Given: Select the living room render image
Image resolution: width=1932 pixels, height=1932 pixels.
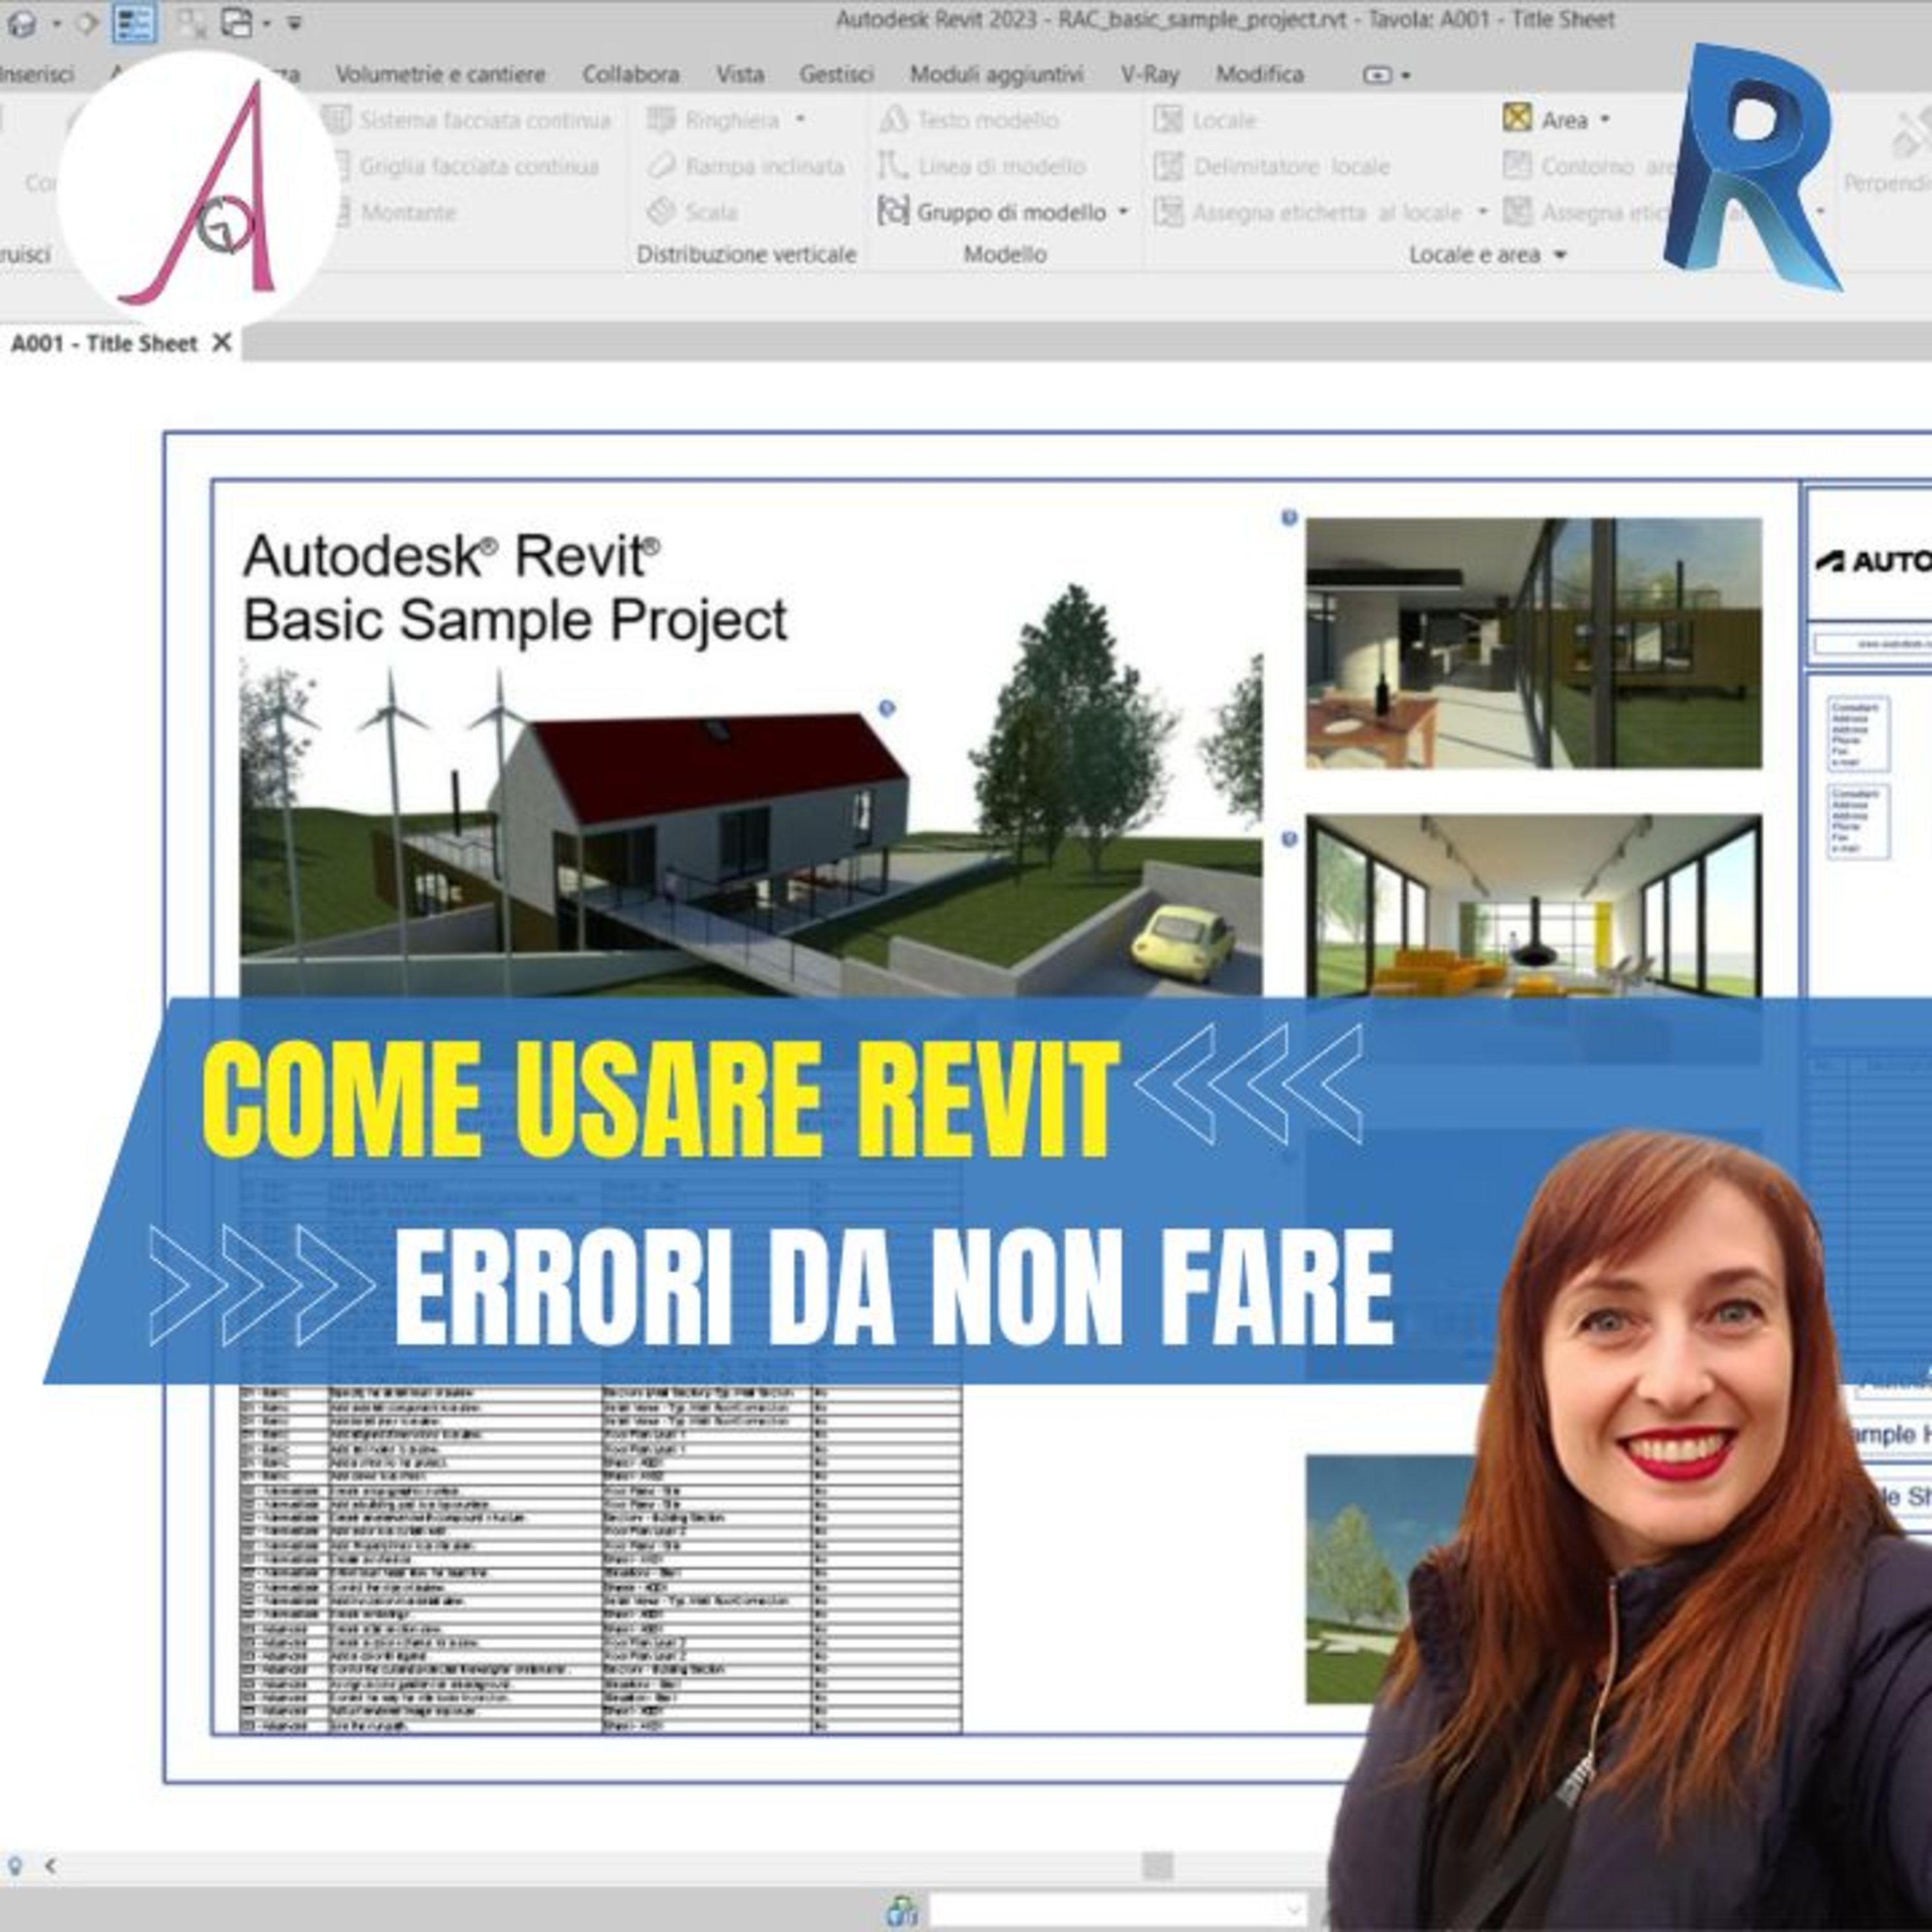Looking at the screenshot, I should (1534, 906).
